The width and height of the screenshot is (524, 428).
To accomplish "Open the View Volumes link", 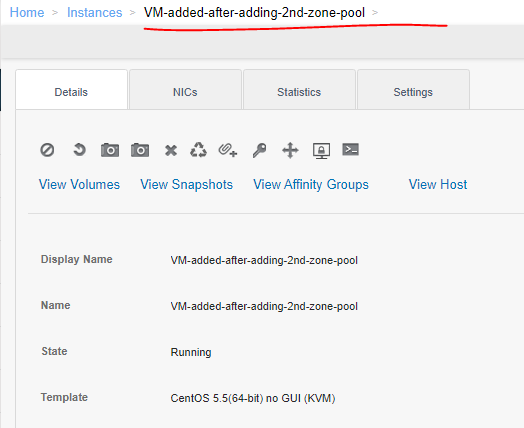I will tap(79, 184).
